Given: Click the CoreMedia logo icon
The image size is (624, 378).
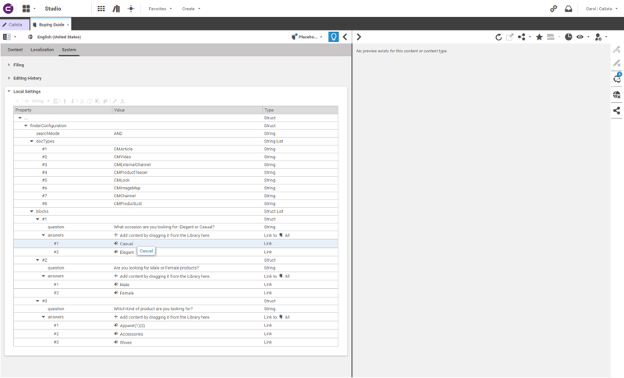Looking at the screenshot, I should pyautogui.click(x=8, y=8).
